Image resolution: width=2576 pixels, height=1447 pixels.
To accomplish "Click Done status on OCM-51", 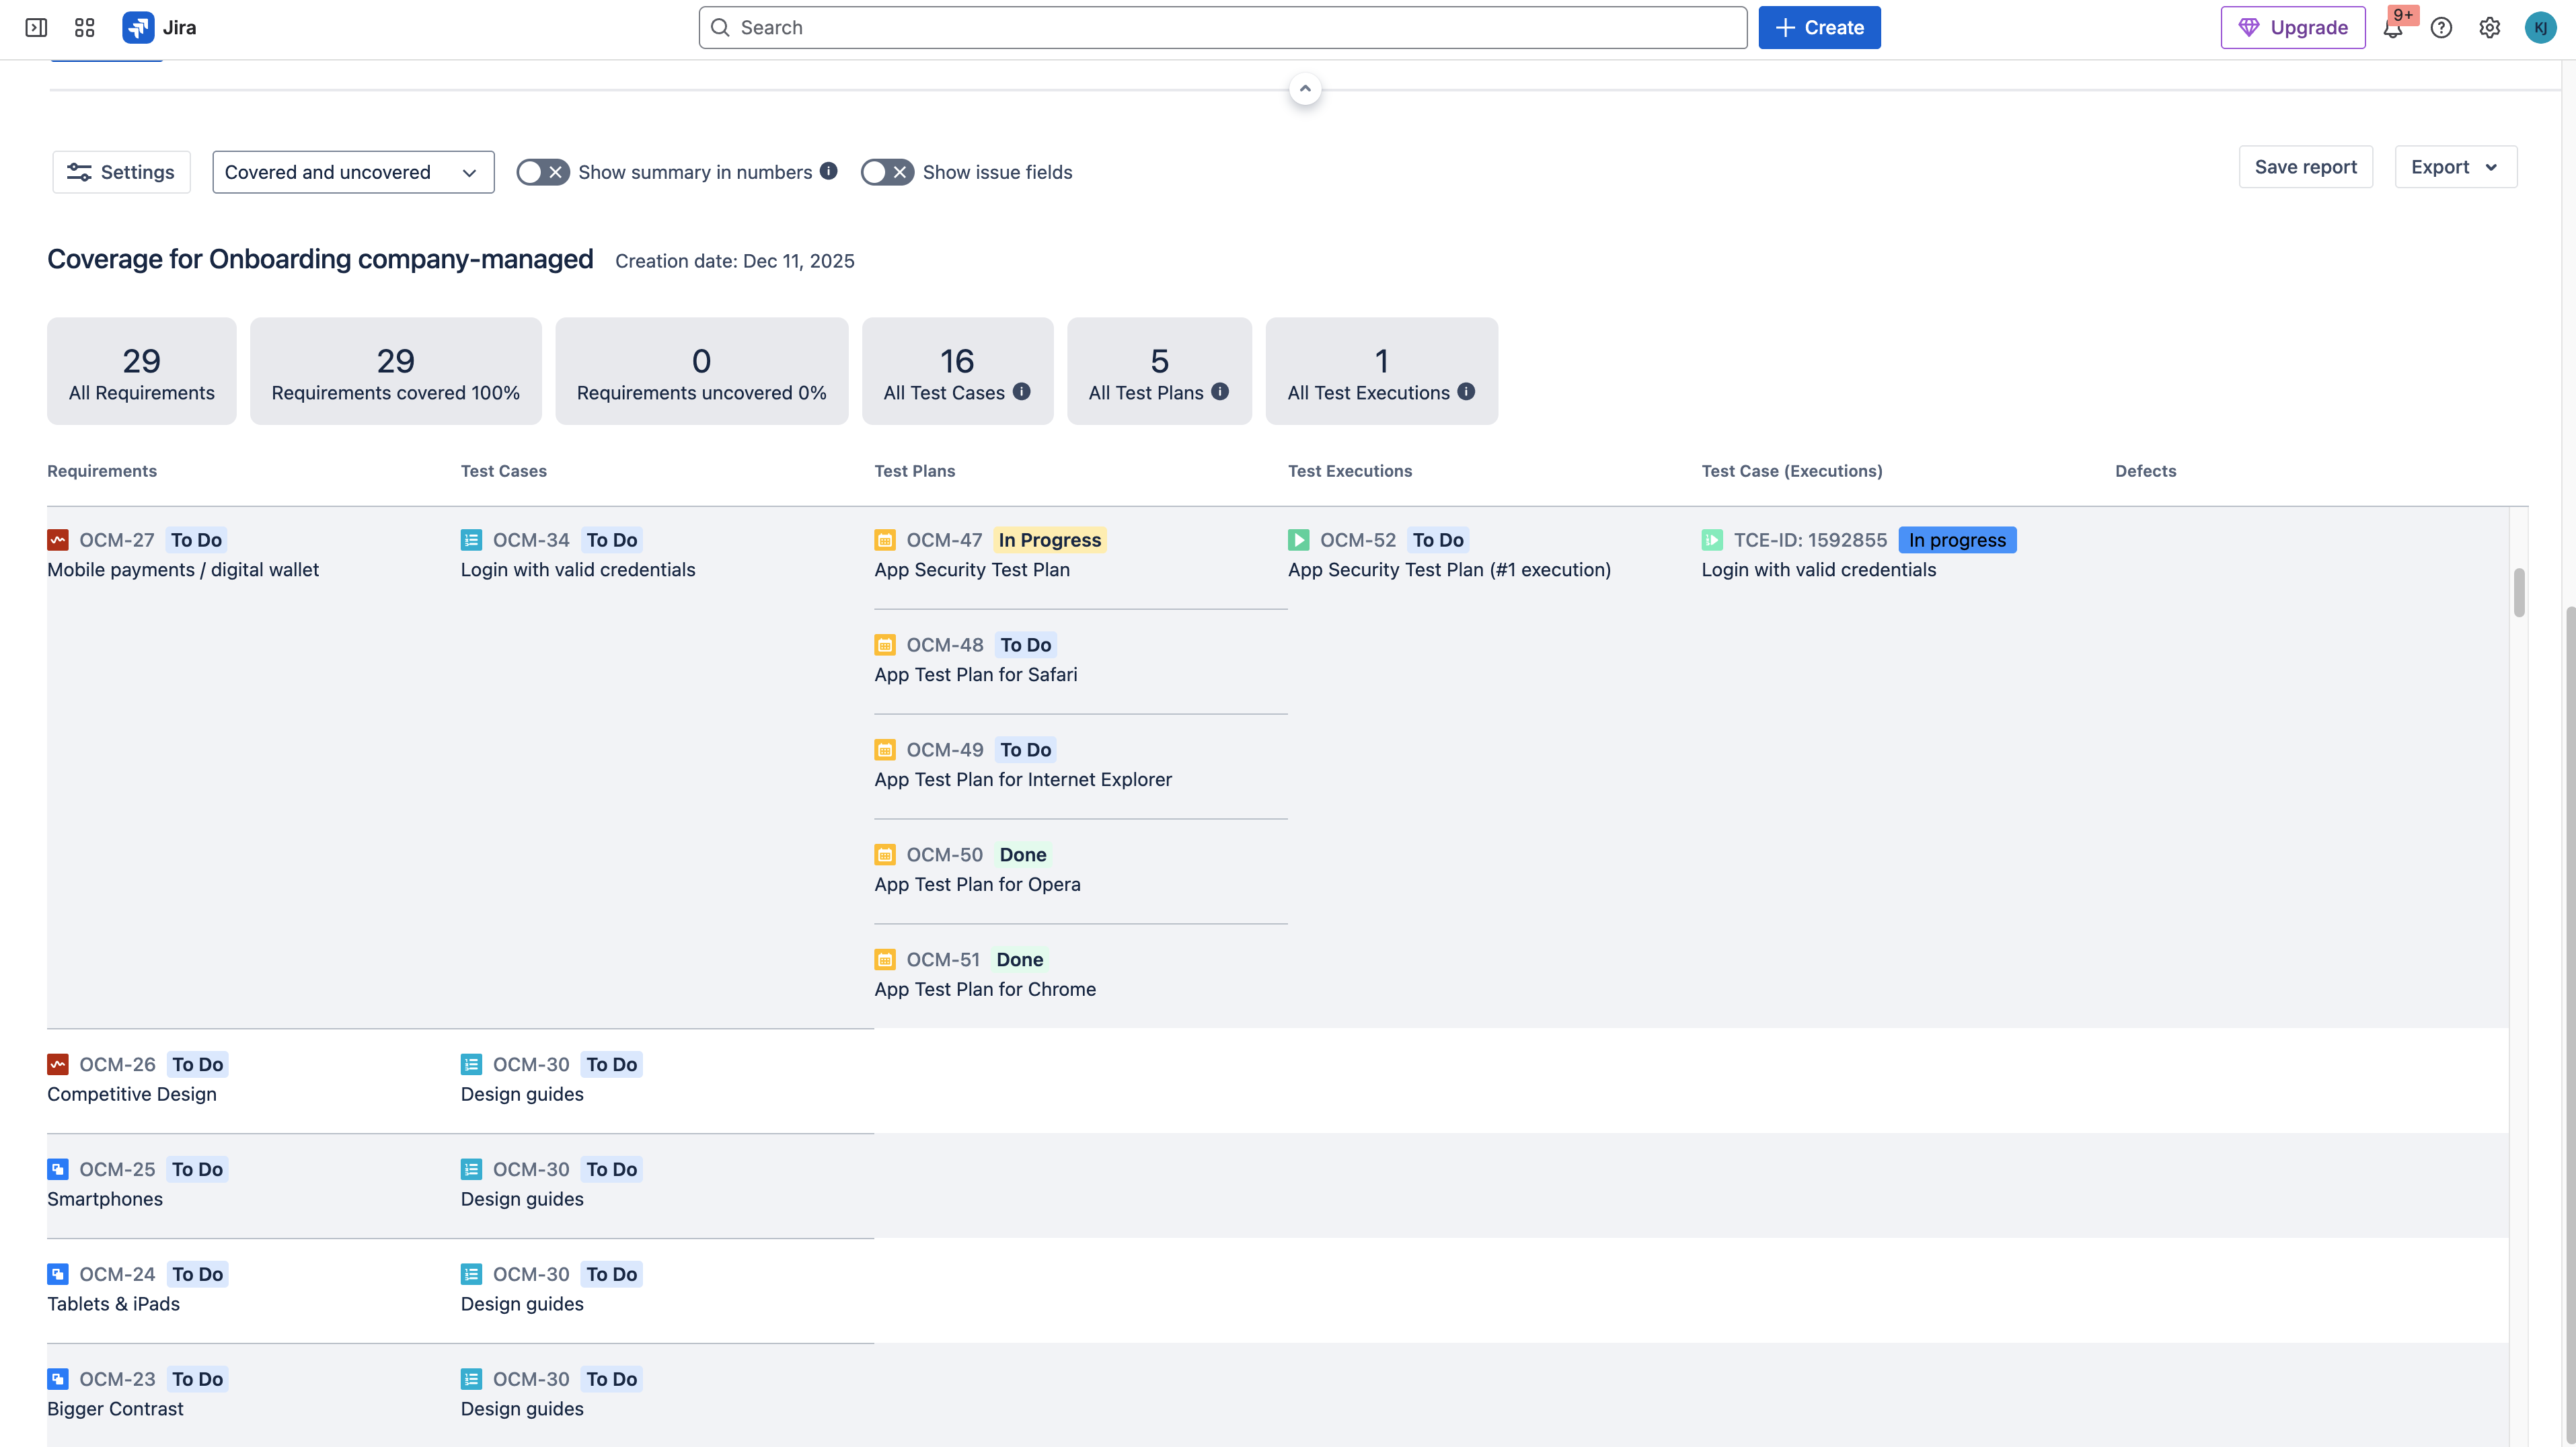I will (x=1019, y=960).
